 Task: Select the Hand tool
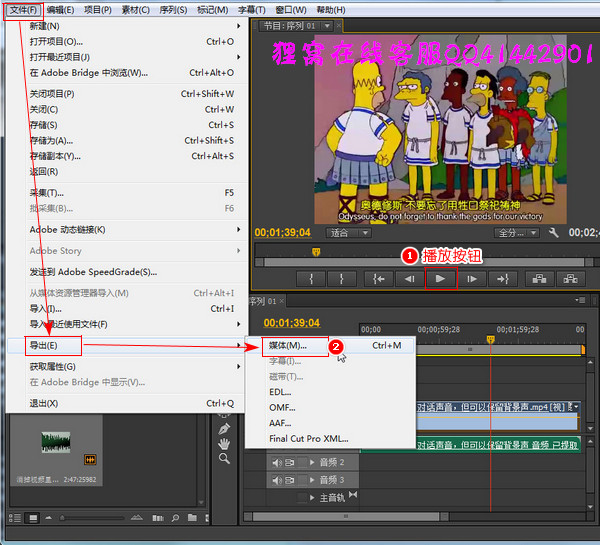(x=224, y=444)
